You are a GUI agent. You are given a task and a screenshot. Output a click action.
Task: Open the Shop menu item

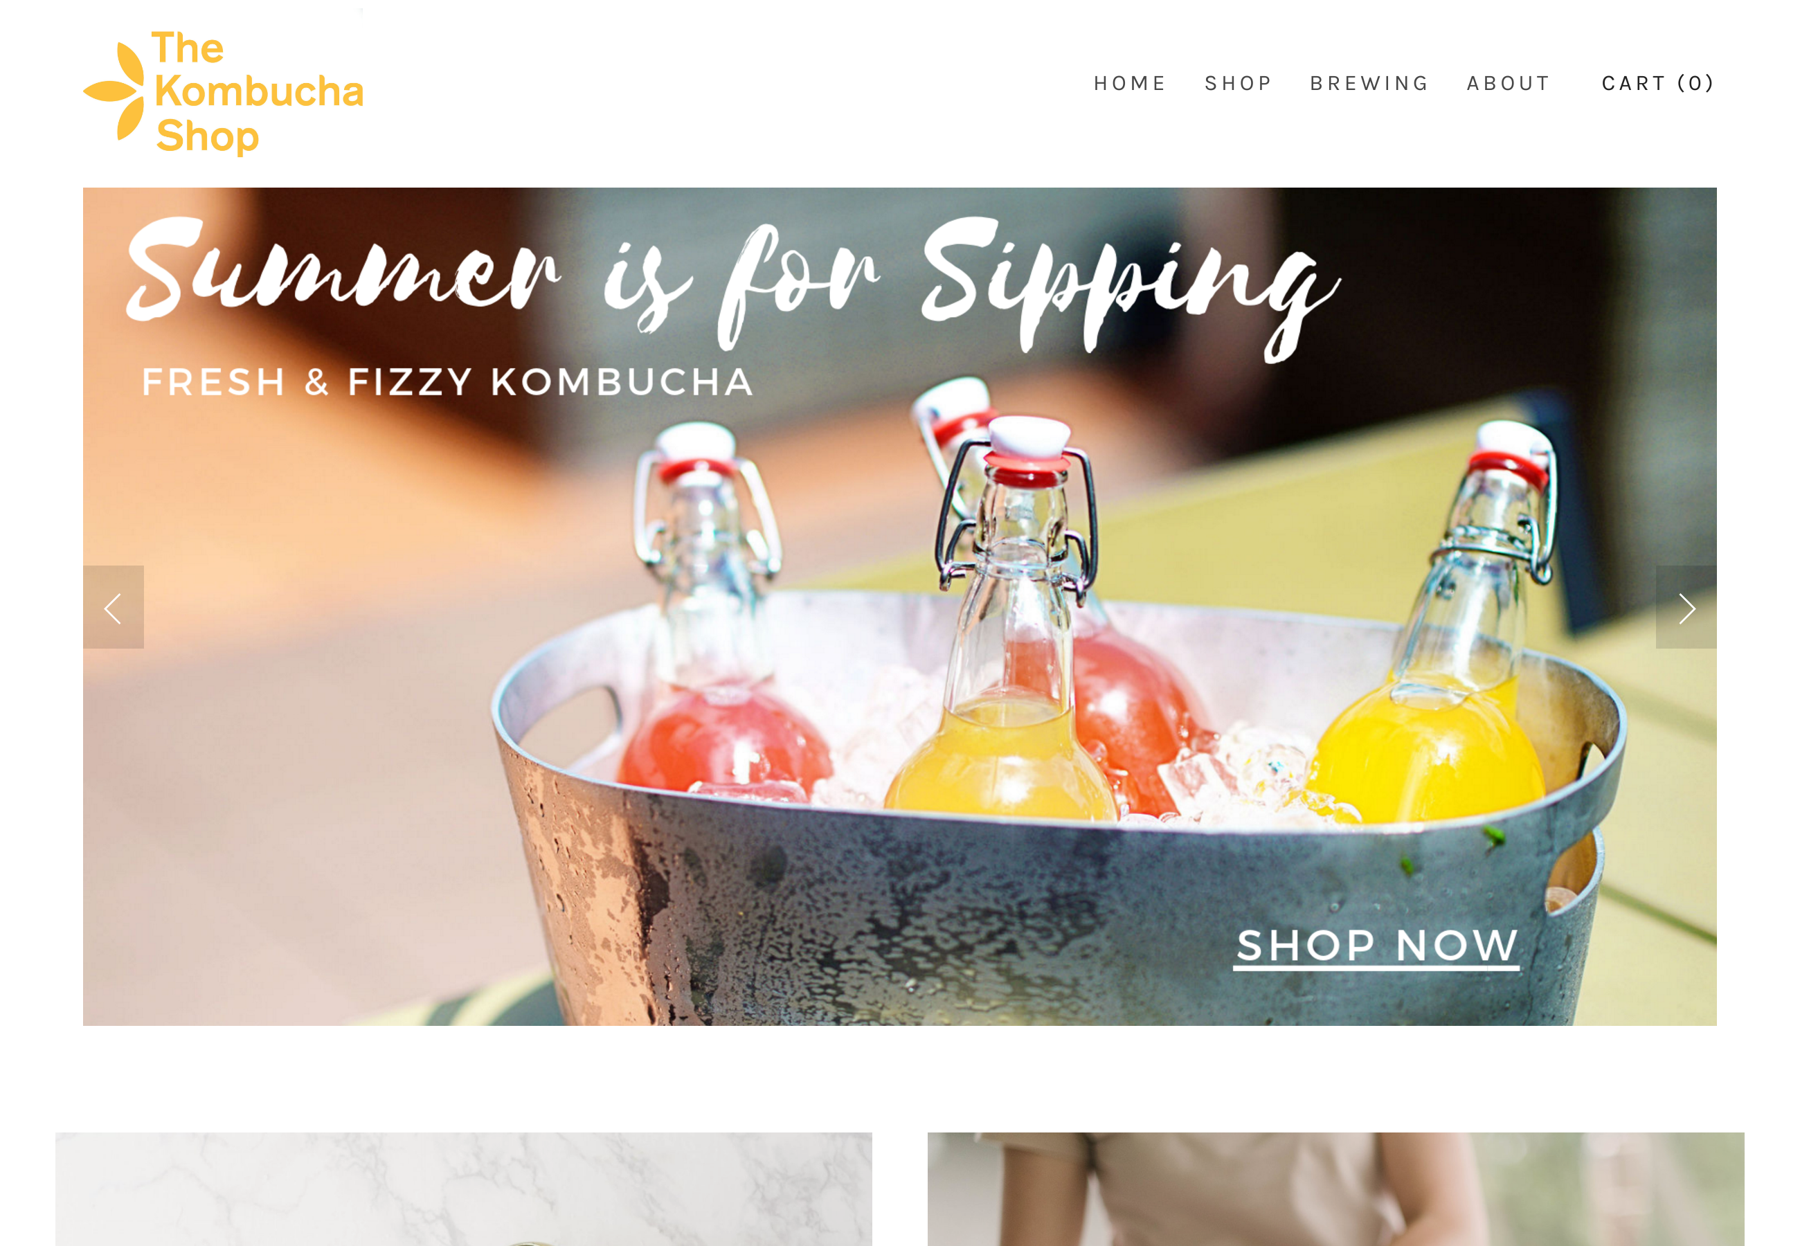pyautogui.click(x=1238, y=83)
